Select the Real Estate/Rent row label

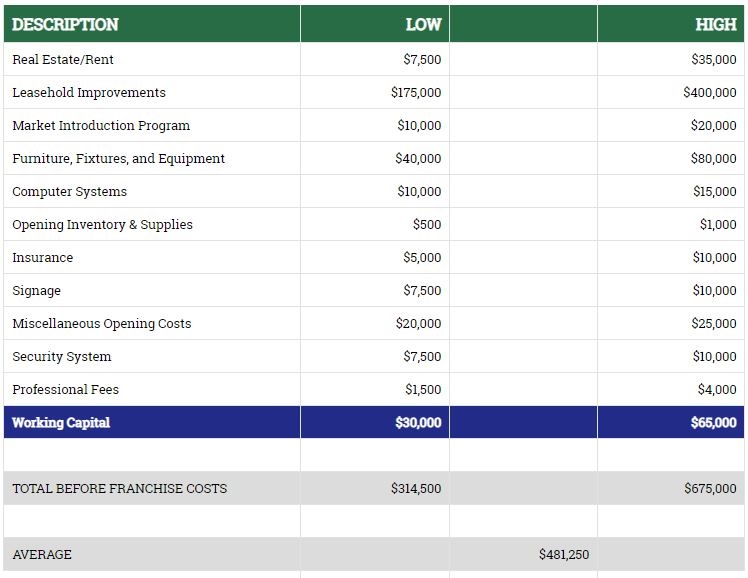63,60
